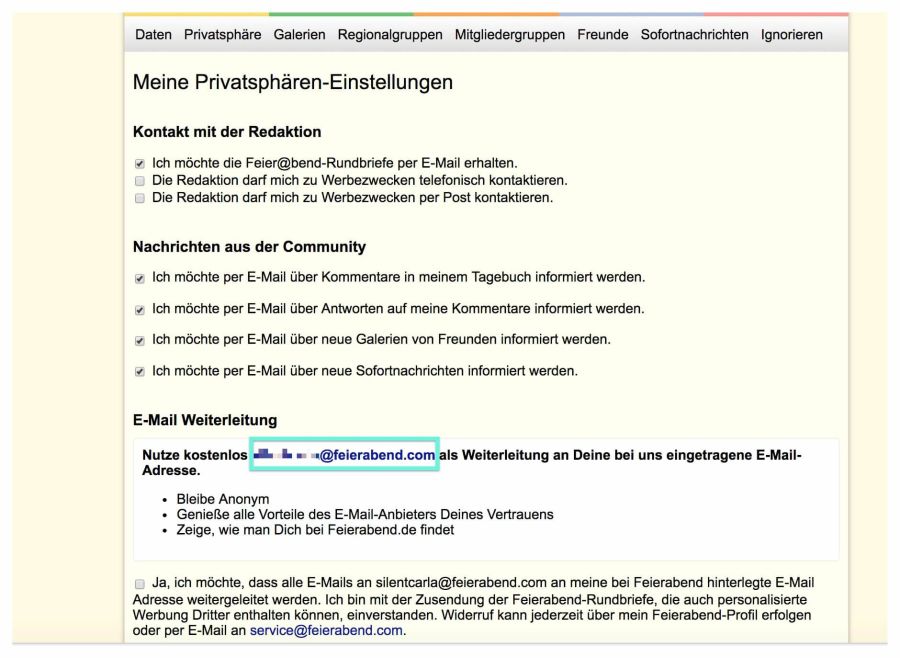
Task: Select the Mitgliedergruppen menu item
Action: [510, 33]
